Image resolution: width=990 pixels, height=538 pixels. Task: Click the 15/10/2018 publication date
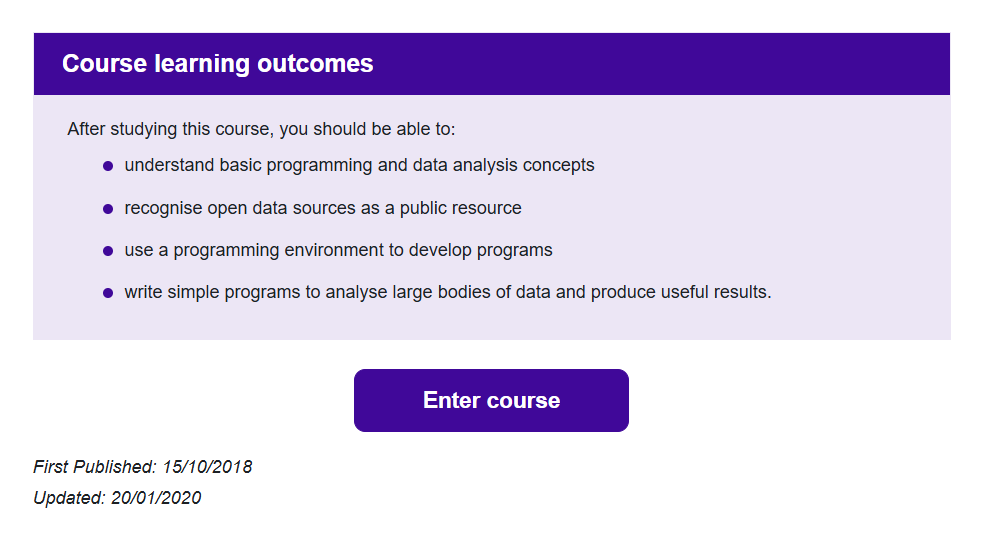click(207, 467)
